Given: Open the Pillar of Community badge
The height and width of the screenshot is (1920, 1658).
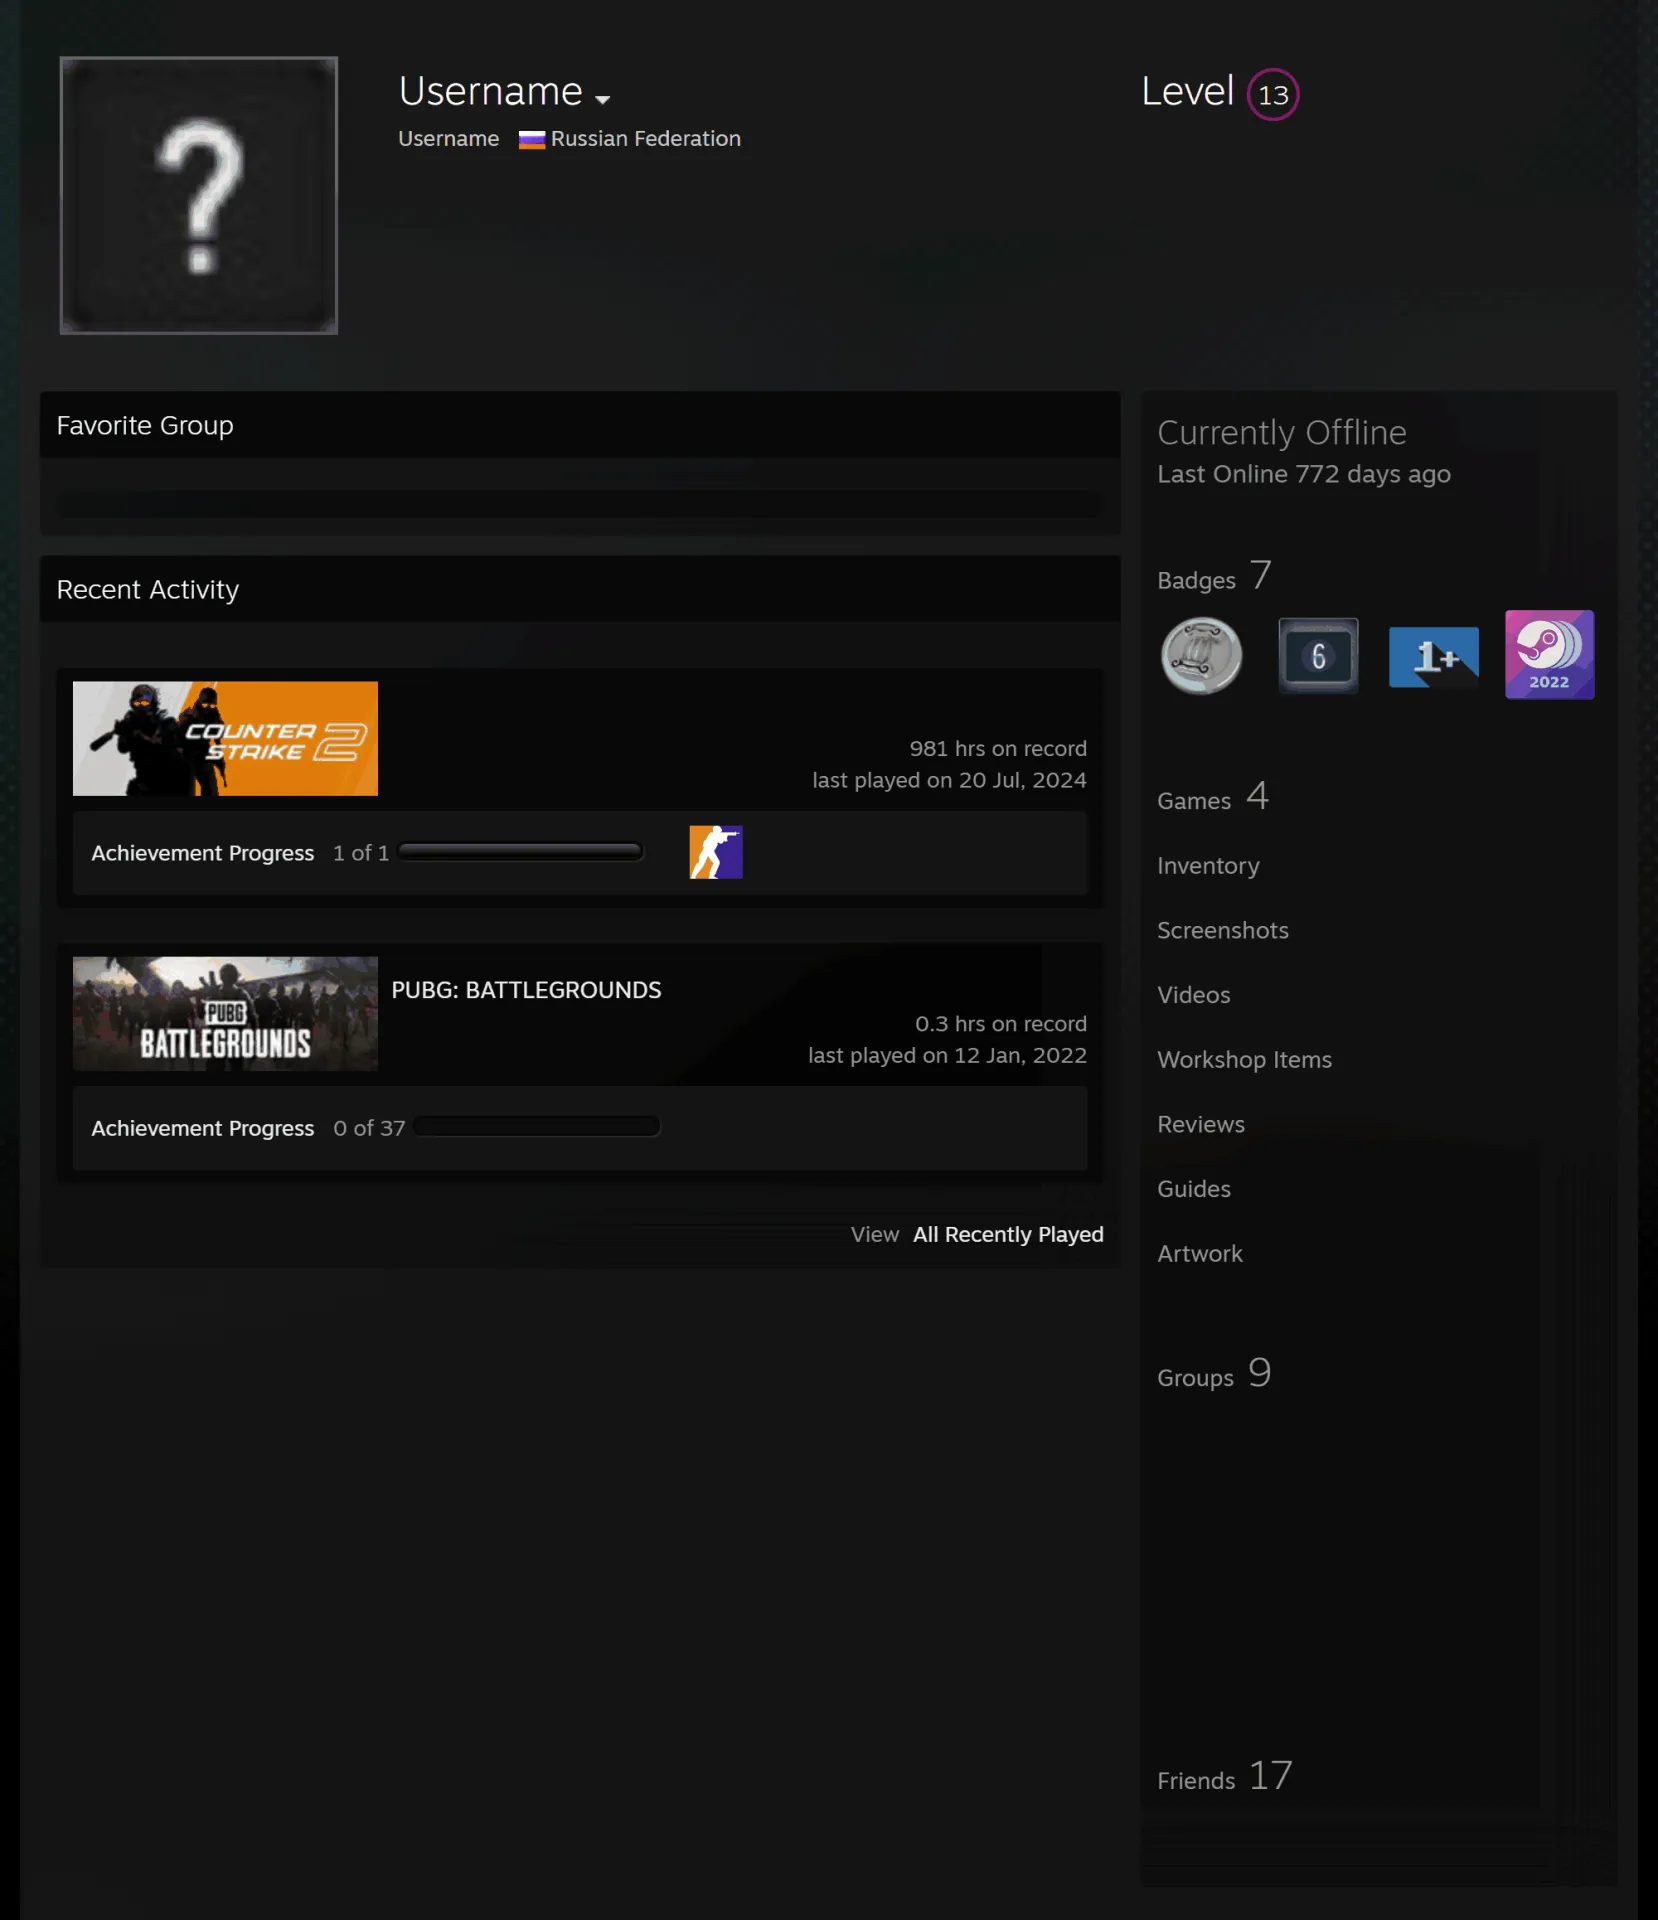Looking at the screenshot, I should click(1201, 656).
